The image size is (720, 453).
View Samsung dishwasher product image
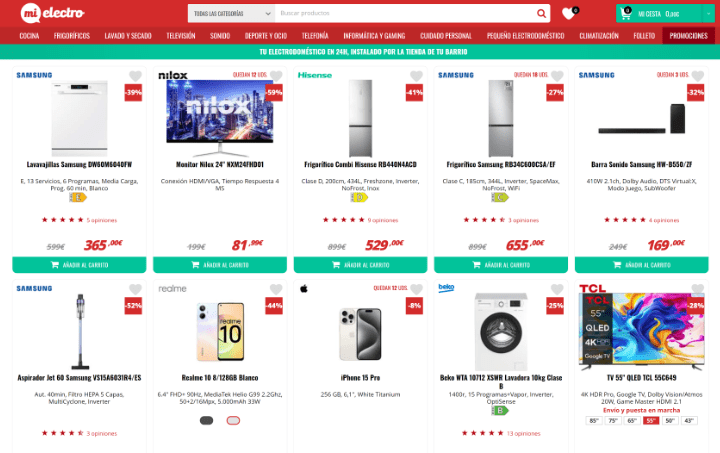[79, 118]
